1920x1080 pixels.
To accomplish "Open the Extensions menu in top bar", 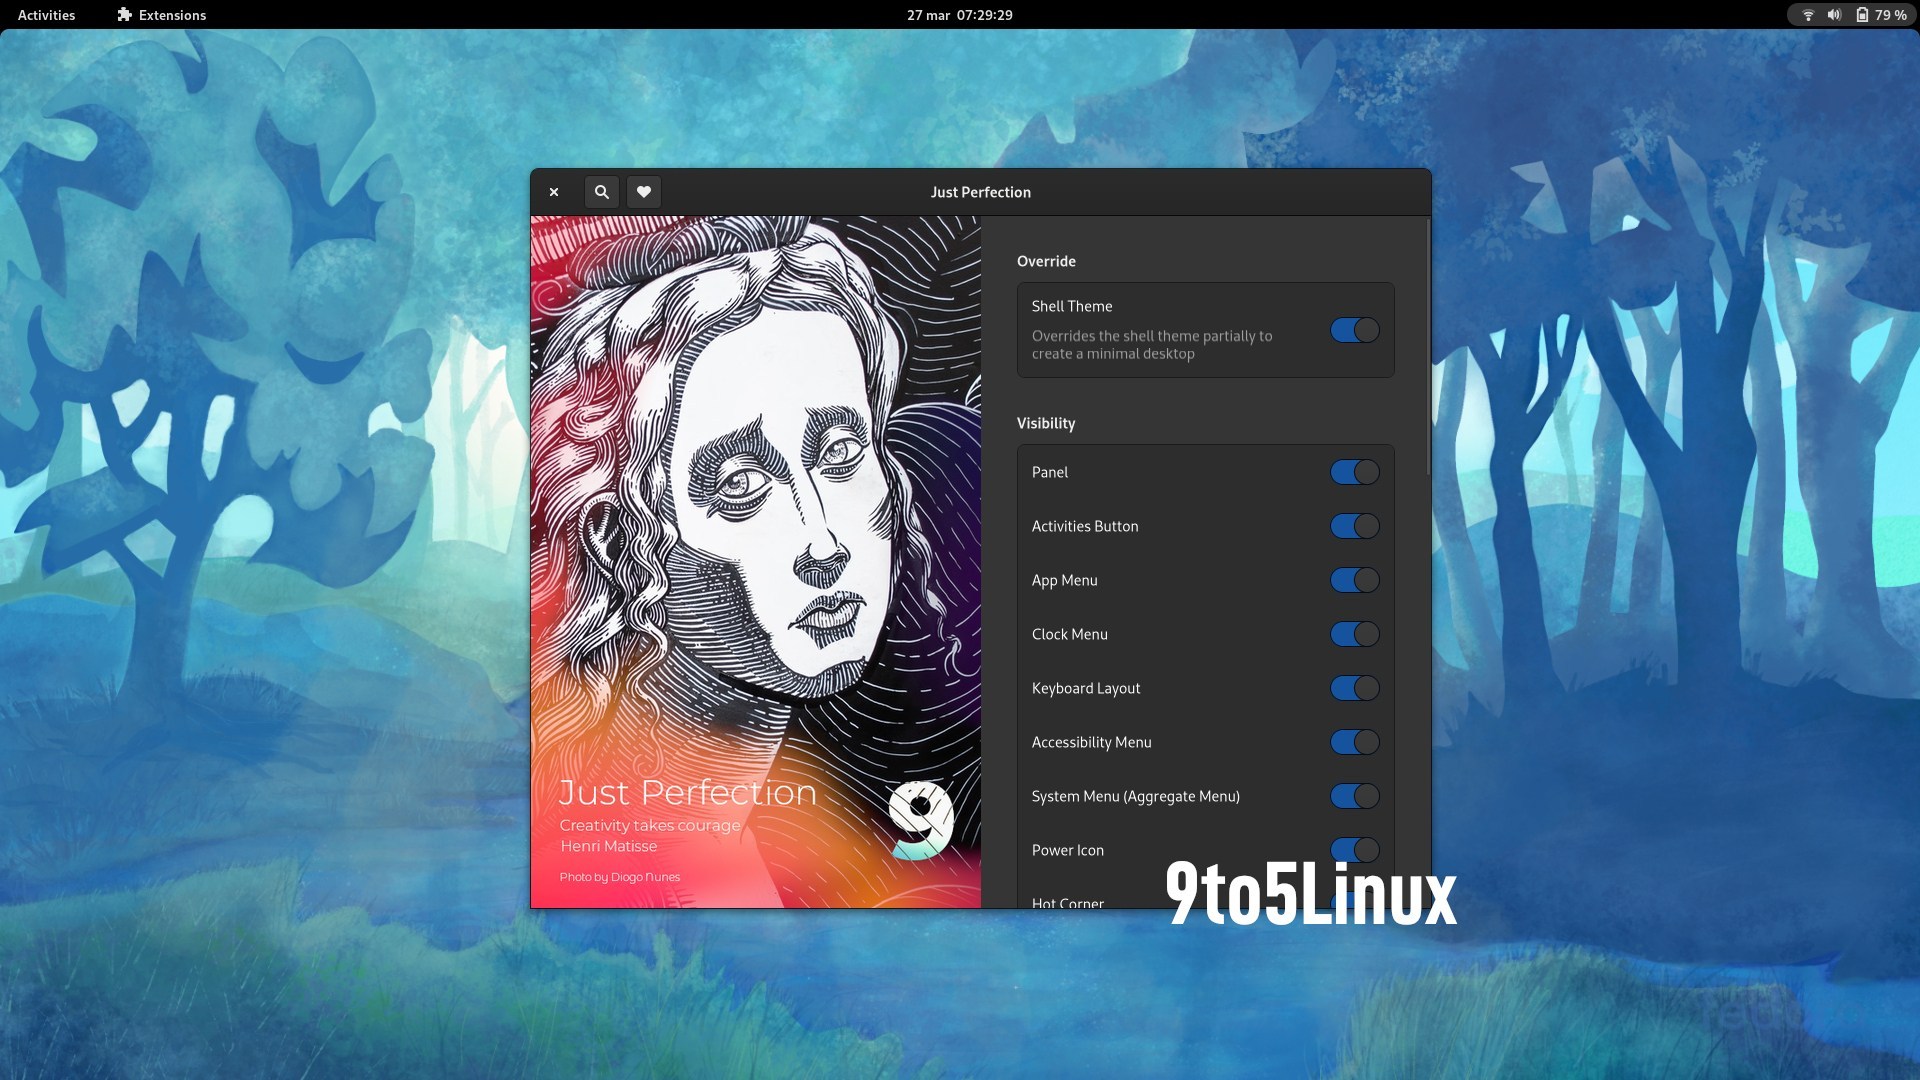I will coord(160,15).
